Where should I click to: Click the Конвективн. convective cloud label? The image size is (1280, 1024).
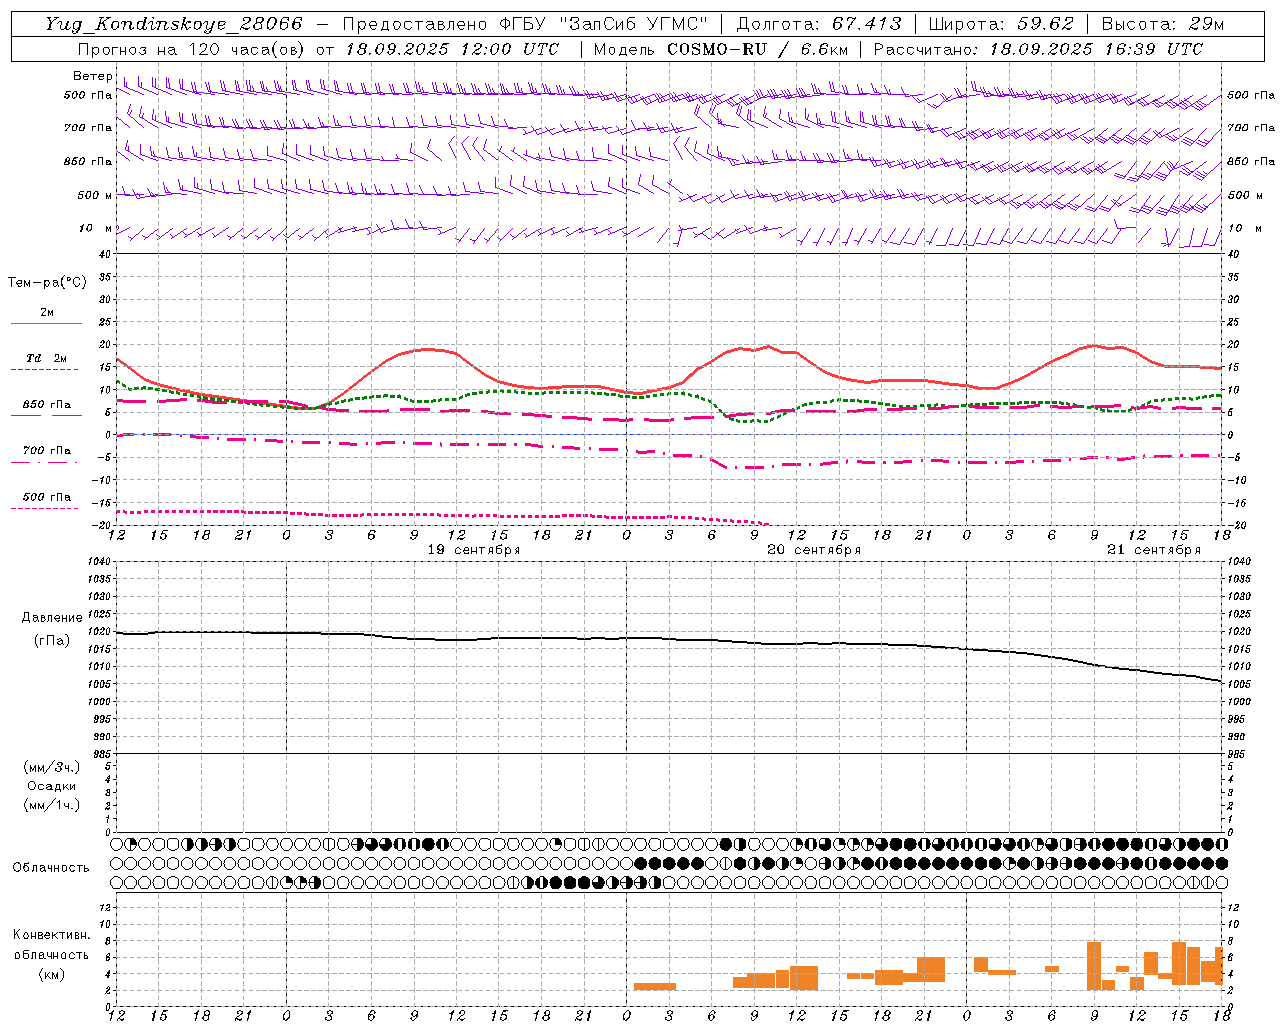point(52,935)
